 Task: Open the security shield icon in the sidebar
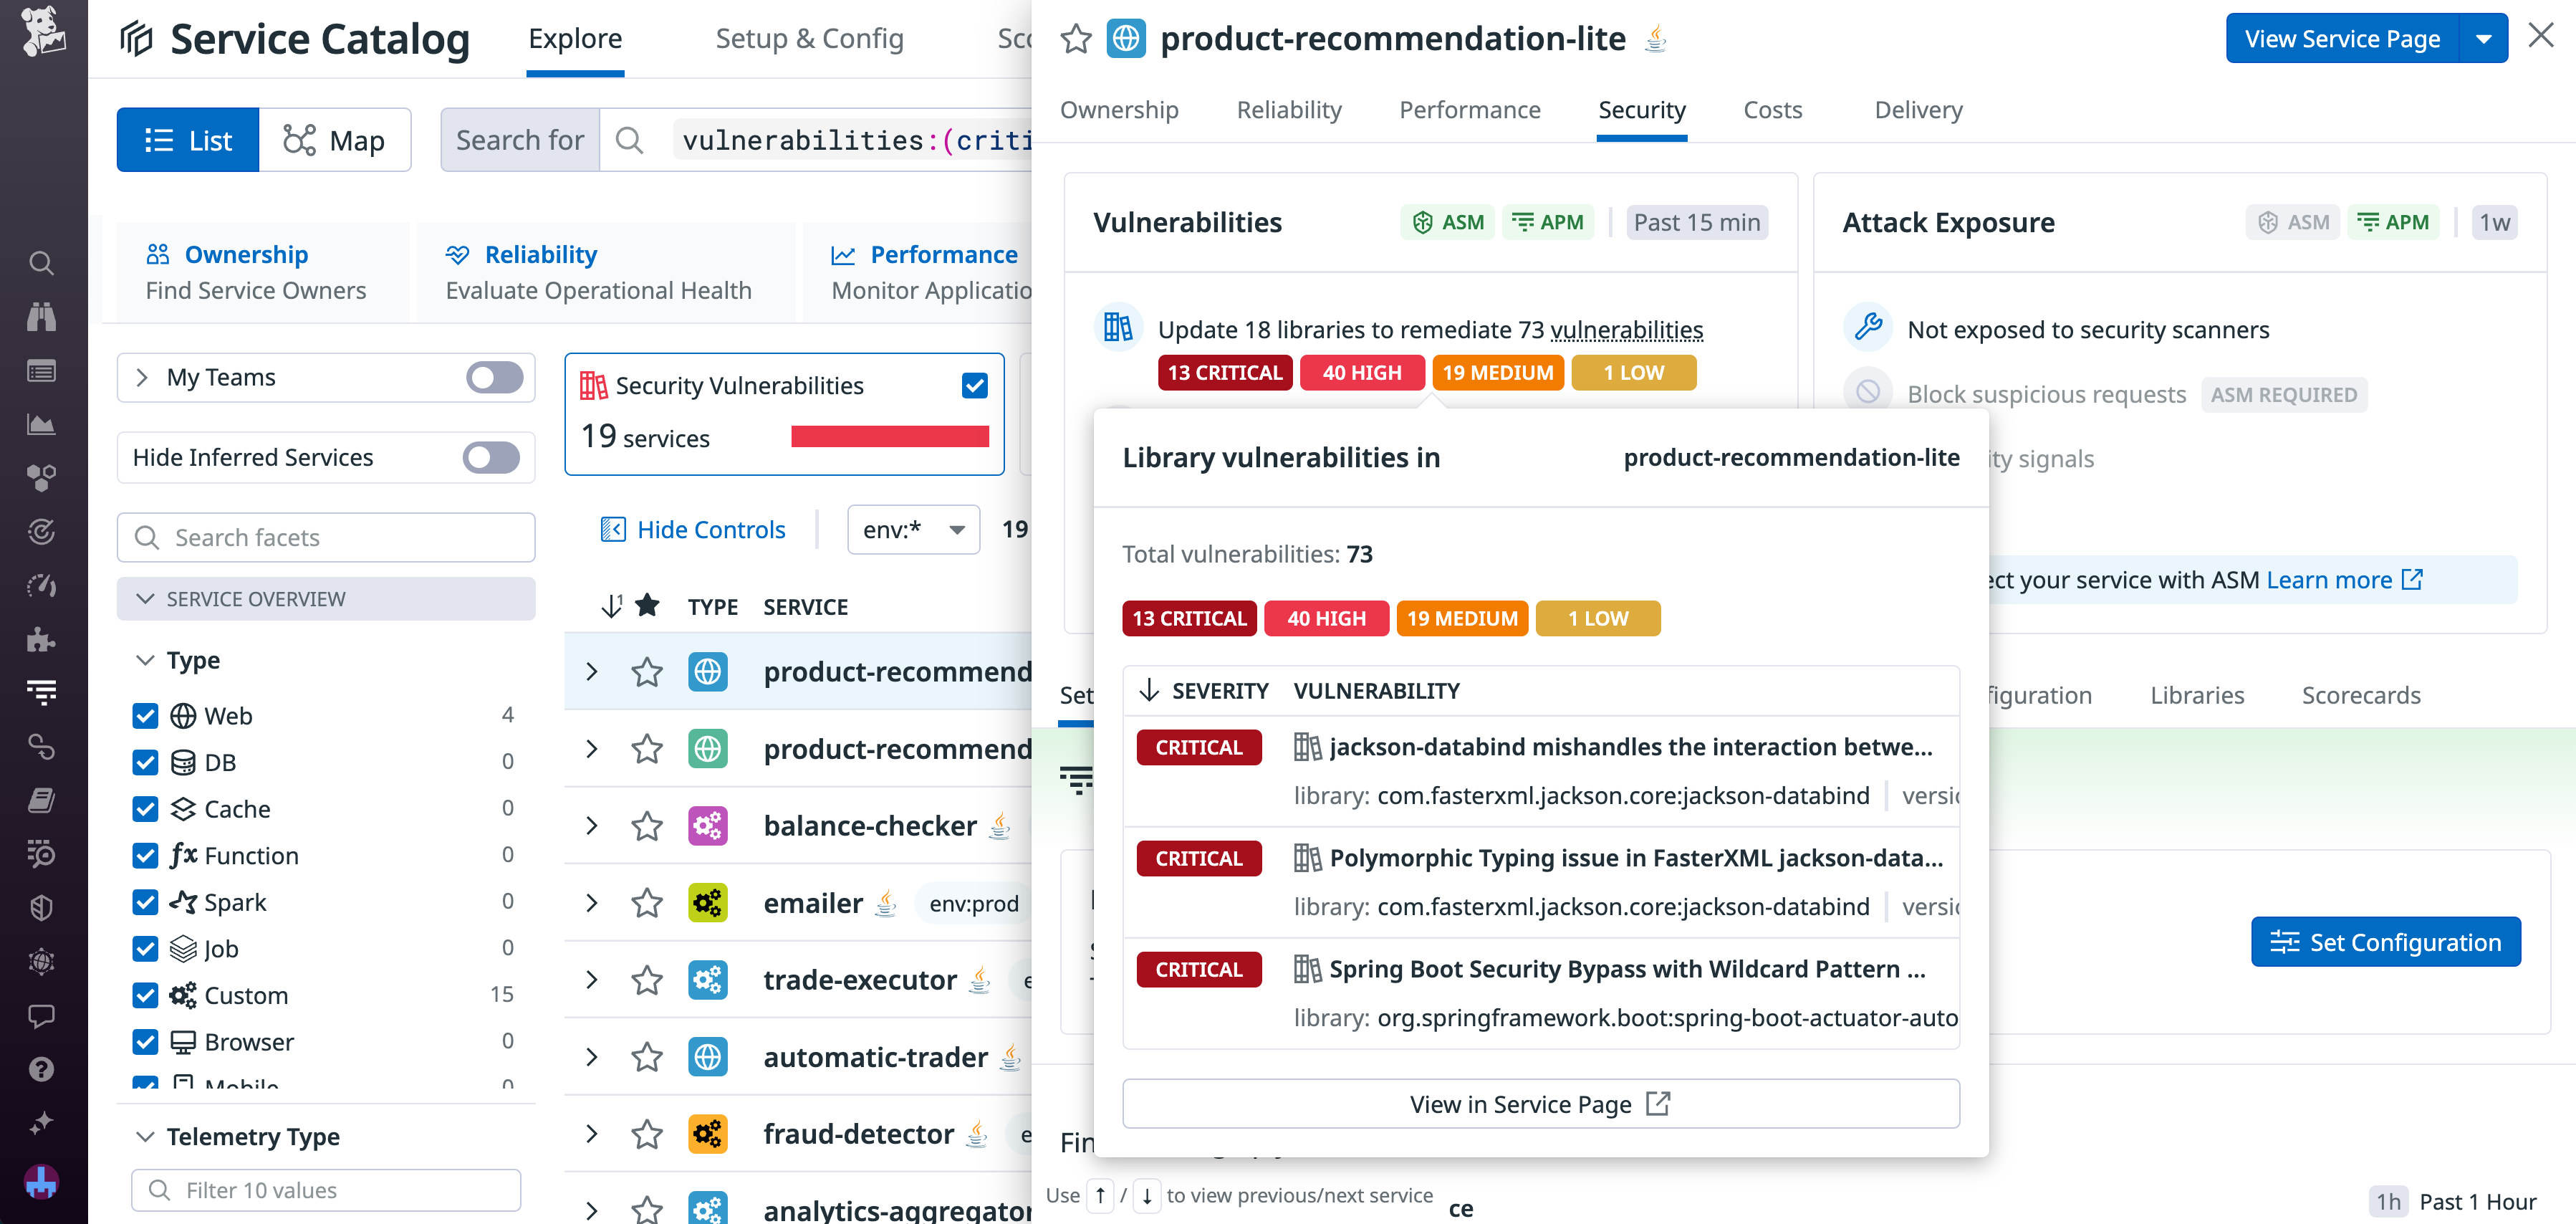(x=41, y=907)
